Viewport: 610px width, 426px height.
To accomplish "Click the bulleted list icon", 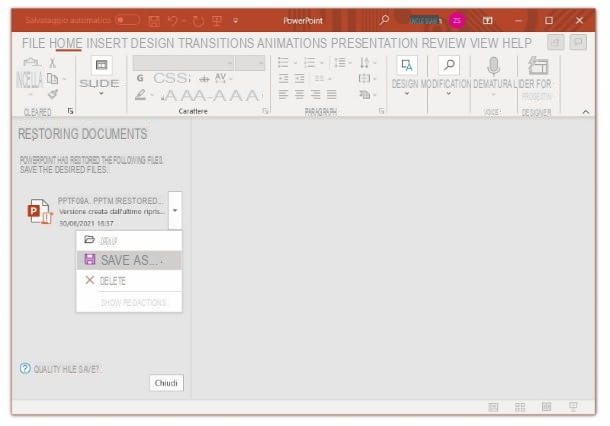I will (x=283, y=62).
